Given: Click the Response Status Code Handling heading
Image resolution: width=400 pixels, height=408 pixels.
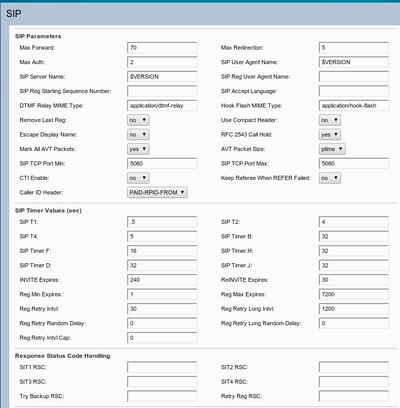Looking at the screenshot, I should 63,356.
